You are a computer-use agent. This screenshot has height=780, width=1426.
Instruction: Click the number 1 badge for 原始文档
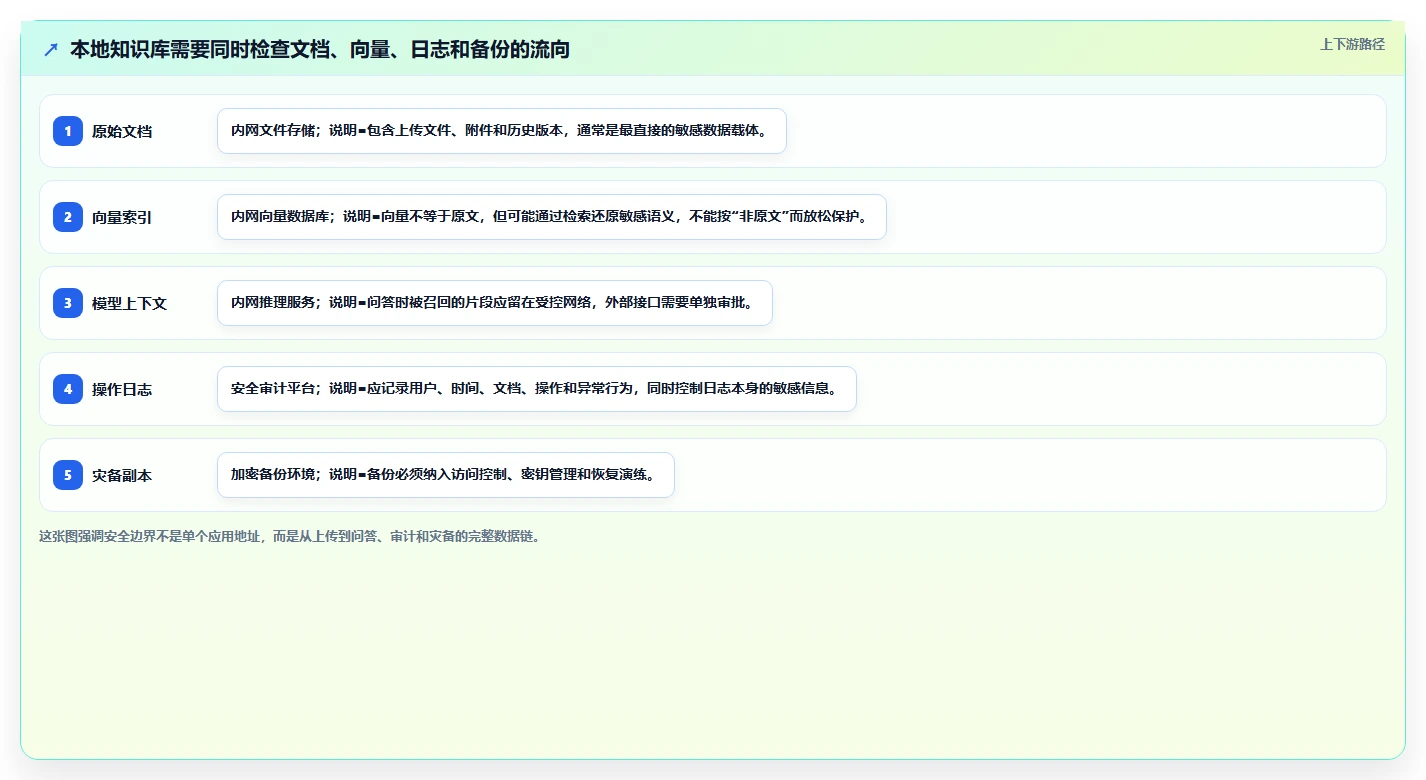pyautogui.click(x=68, y=131)
